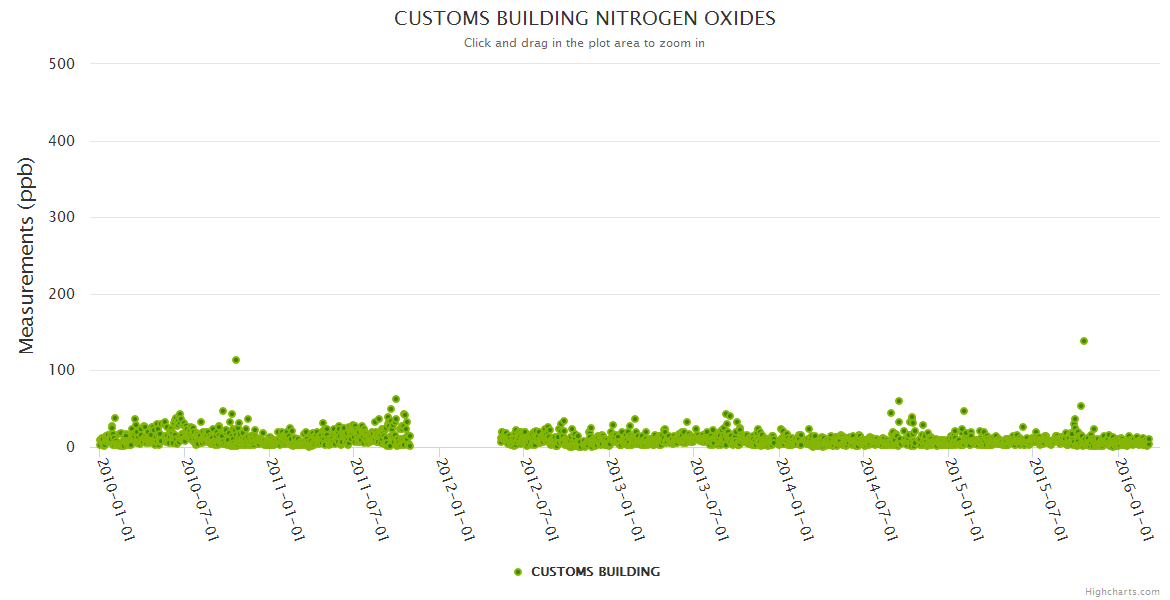
Task: Click the y-axis title Measurements (ppb)
Action: [x=27, y=255]
